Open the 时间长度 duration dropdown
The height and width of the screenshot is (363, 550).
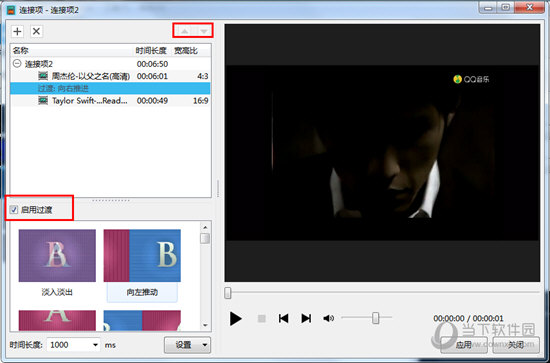[95, 345]
